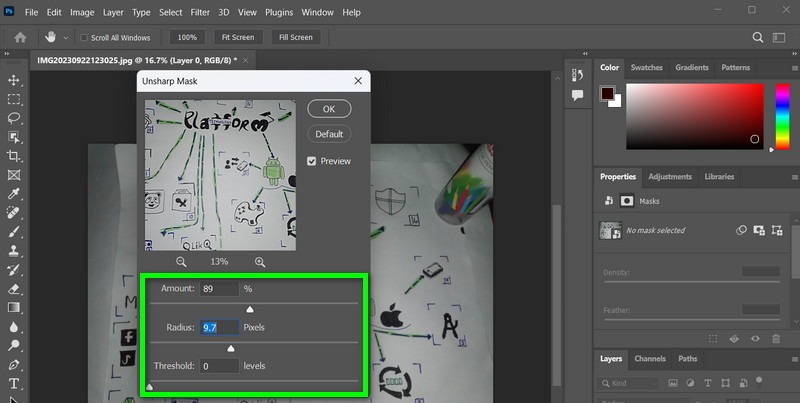
Task: Open the Filter menu
Action: 200,12
